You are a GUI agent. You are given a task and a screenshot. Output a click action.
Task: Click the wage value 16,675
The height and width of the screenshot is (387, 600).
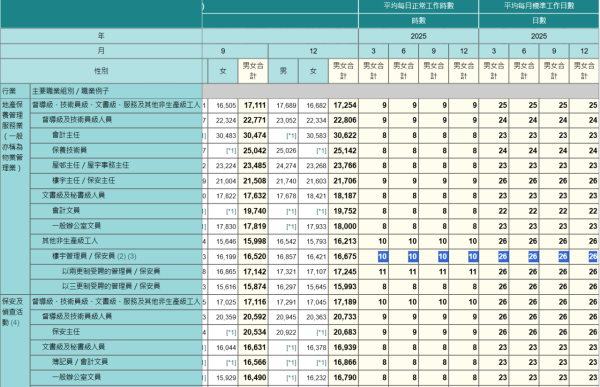[345, 256]
